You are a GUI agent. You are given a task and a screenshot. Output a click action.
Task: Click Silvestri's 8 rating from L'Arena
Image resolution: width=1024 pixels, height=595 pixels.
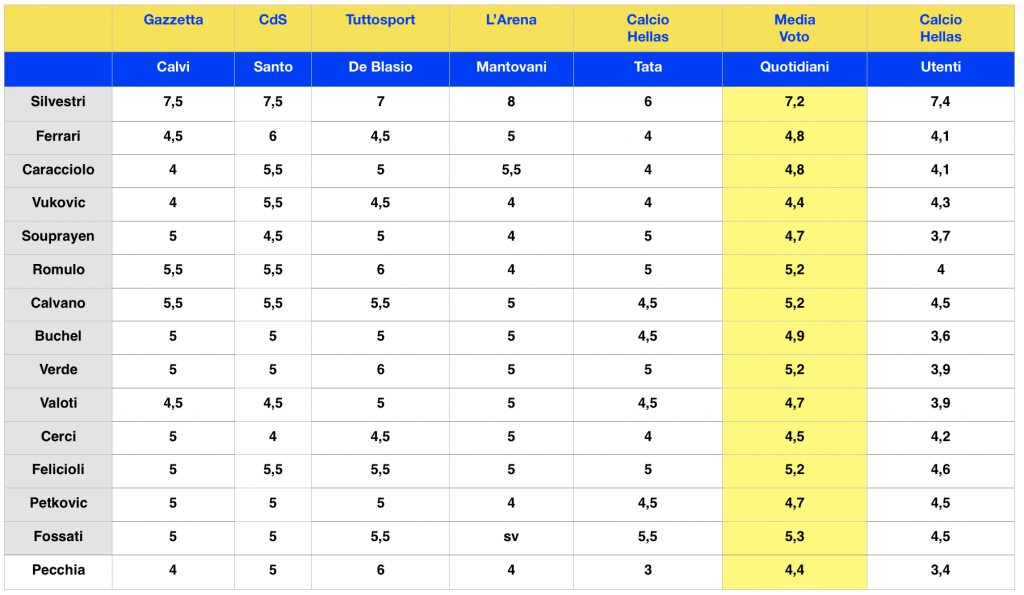pyautogui.click(x=511, y=102)
